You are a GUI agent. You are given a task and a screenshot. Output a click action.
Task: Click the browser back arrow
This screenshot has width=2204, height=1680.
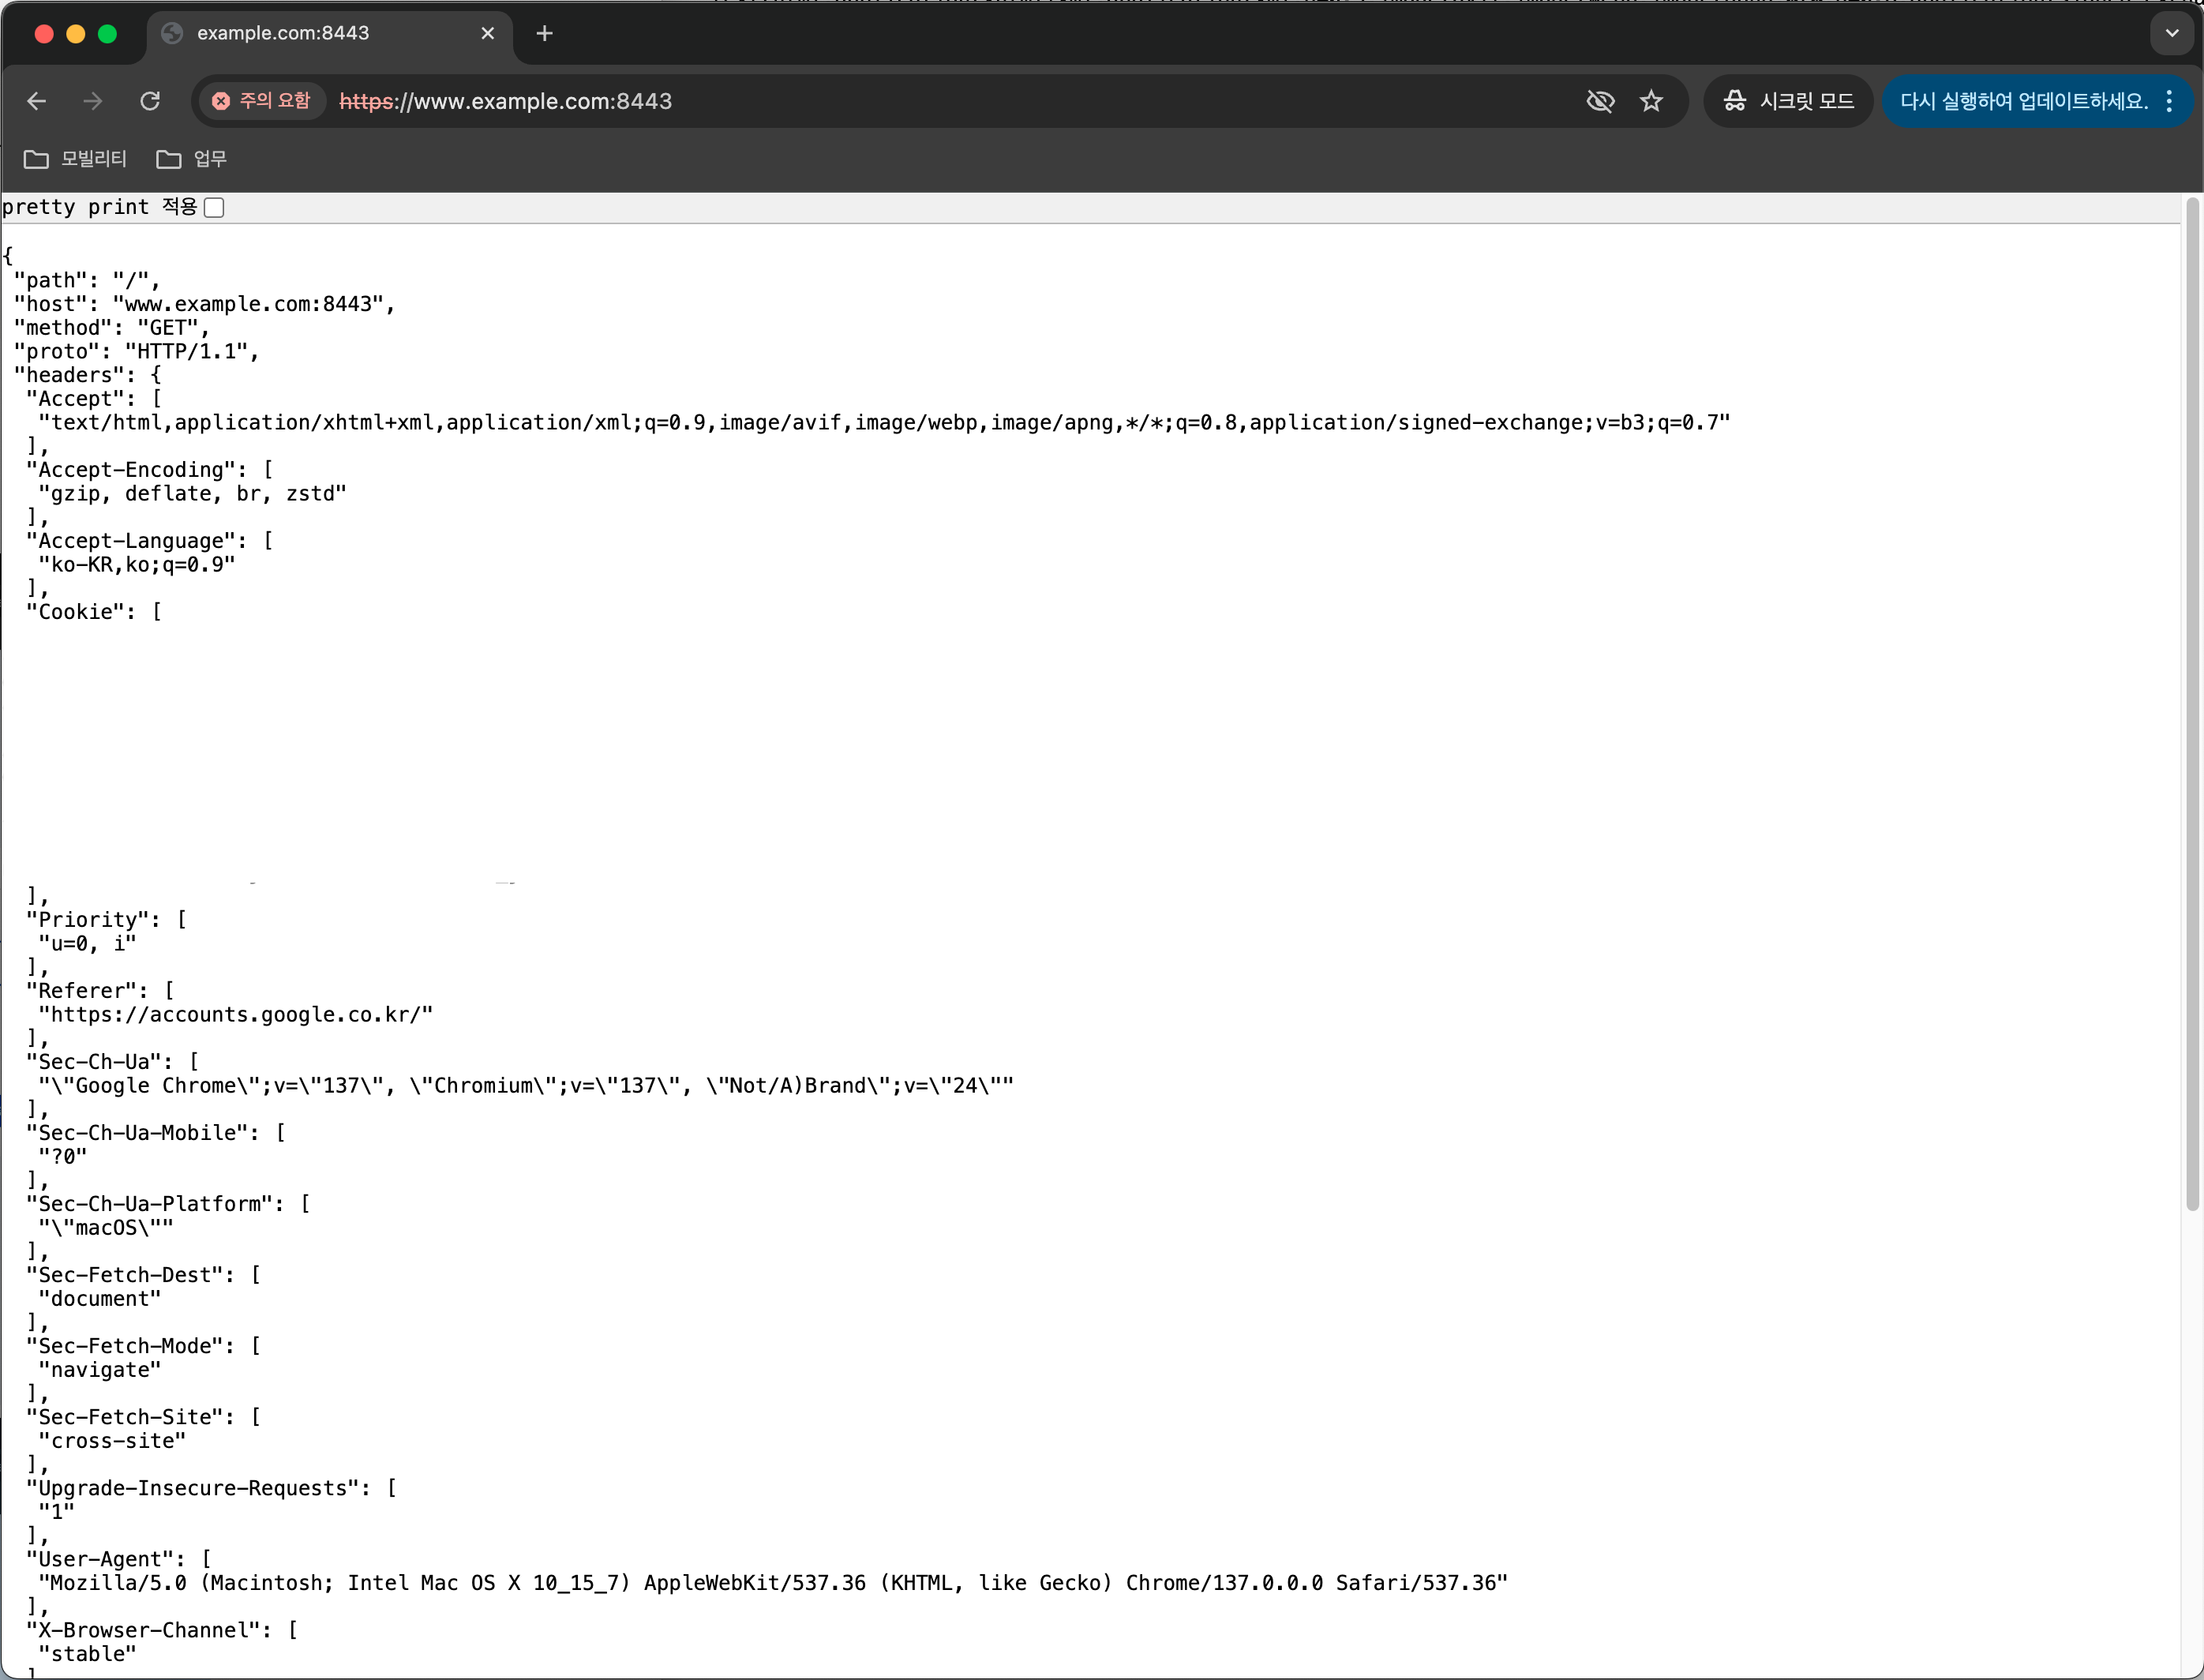[x=37, y=101]
